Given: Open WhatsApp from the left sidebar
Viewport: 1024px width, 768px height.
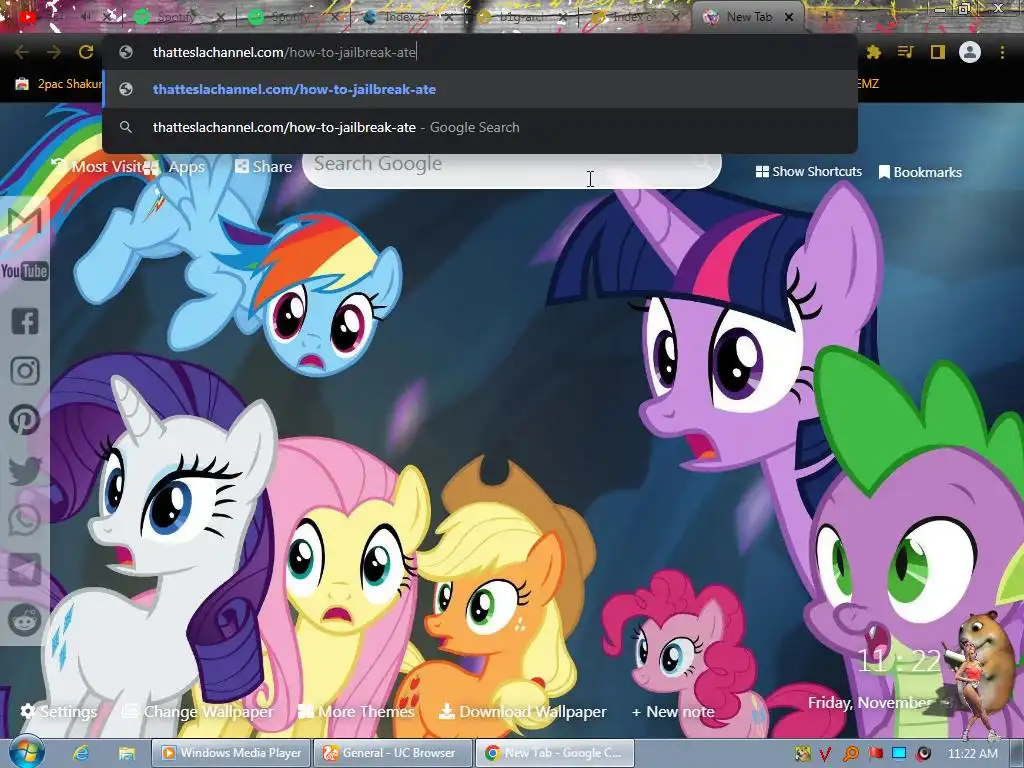Looking at the screenshot, I should [x=25, y=520].
